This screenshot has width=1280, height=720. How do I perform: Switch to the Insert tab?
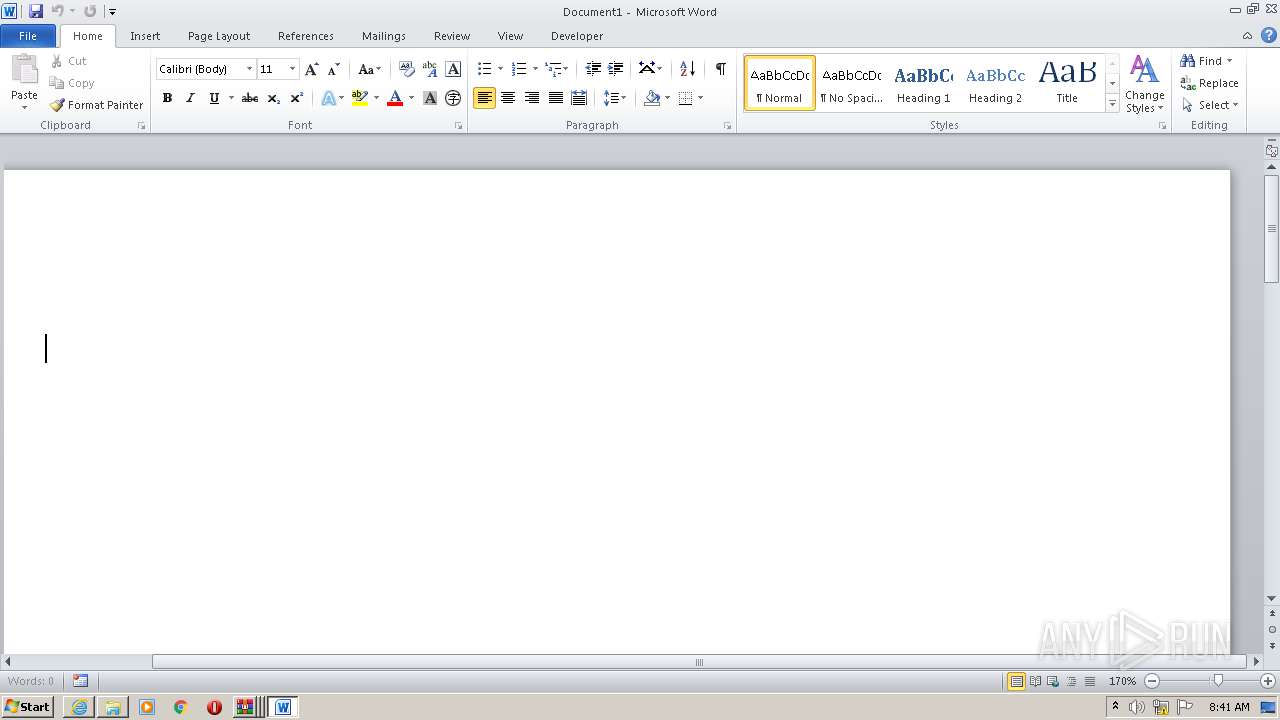click(x=145, y=36)
